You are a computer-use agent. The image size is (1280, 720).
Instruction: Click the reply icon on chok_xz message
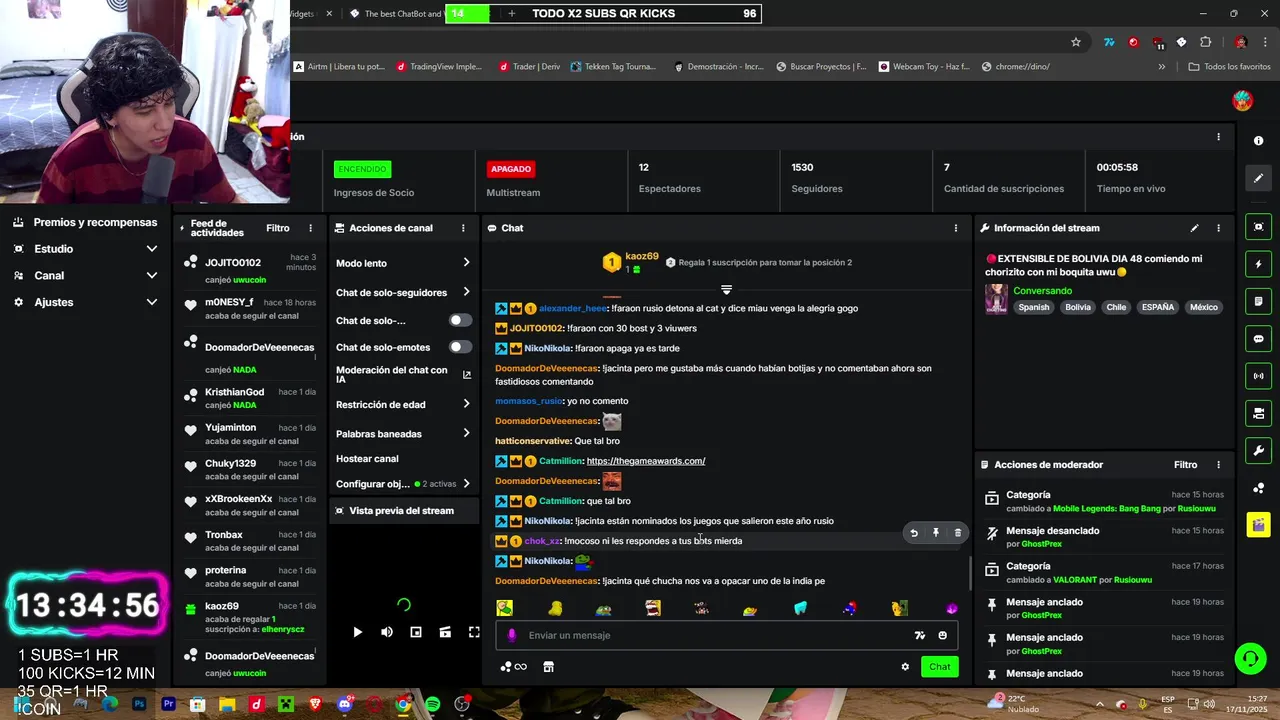click(x=914, y=533)
